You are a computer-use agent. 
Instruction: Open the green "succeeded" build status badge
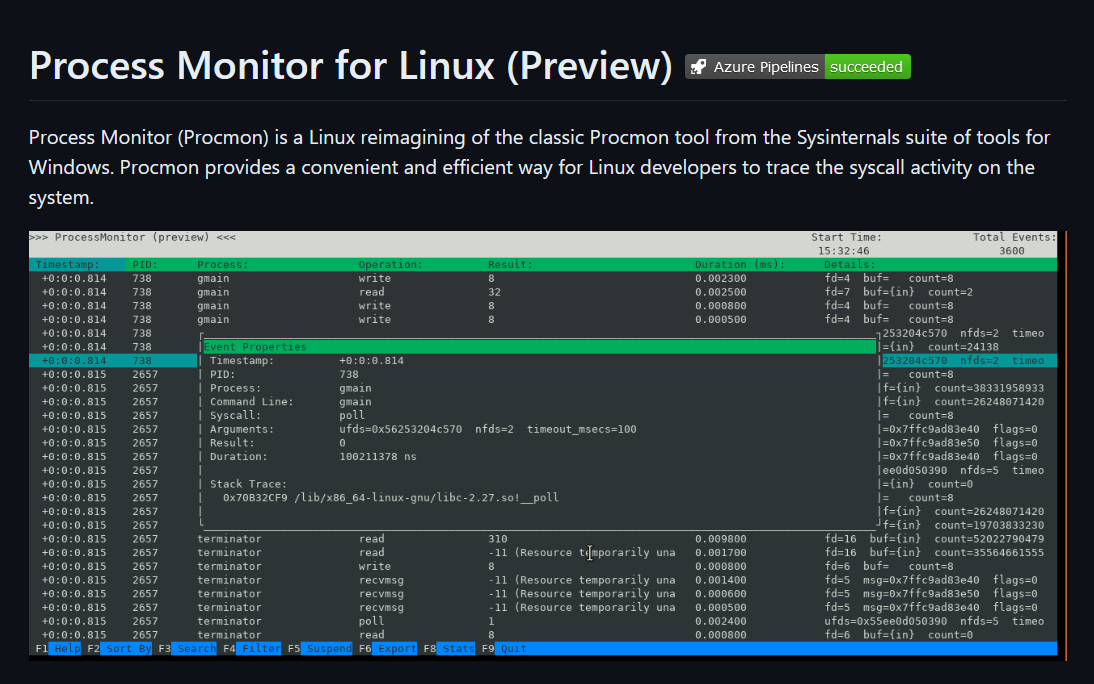pyautogui.click(x=867, y=67)
